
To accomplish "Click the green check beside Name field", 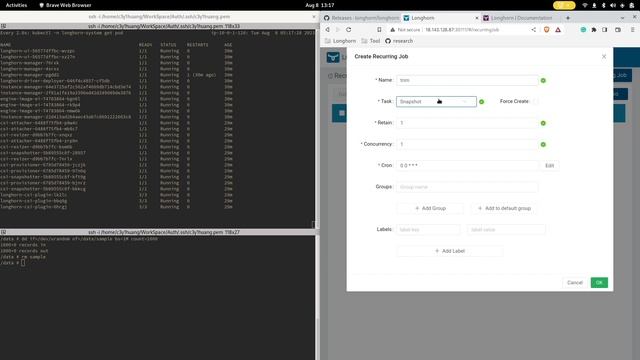I will pyautogui.click(x=543, y=80).
